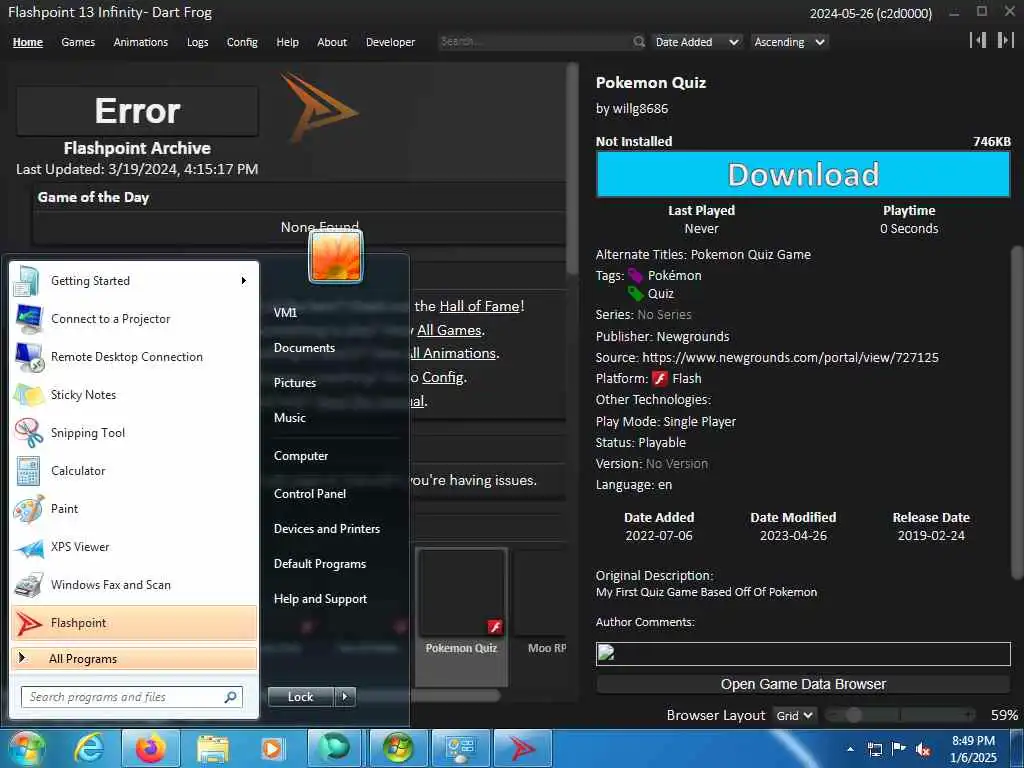Image resolution: width=1024 pixels, height=768 pixels.
Task: Click the green Quiz tag icon
Action: (x=635, y=293)
